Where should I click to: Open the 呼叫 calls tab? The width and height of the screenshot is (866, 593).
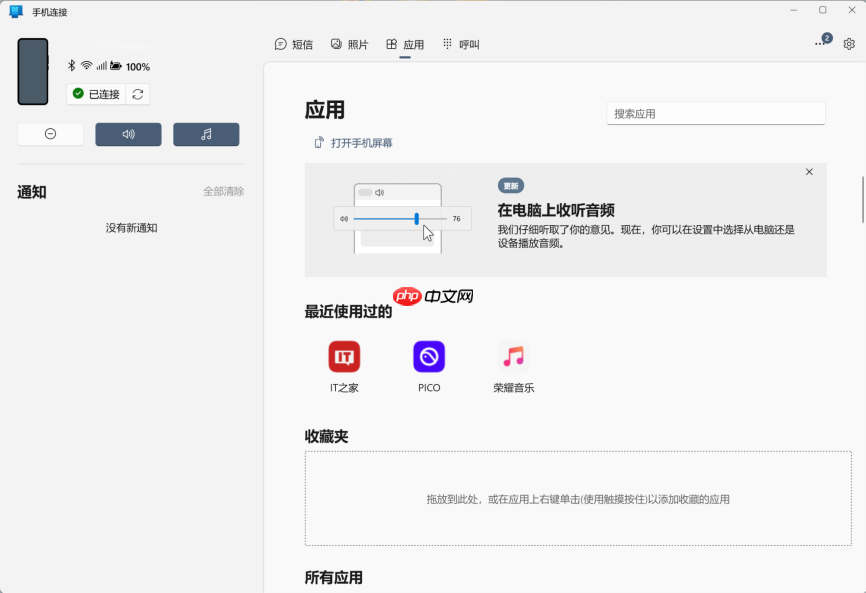point(461,45)
